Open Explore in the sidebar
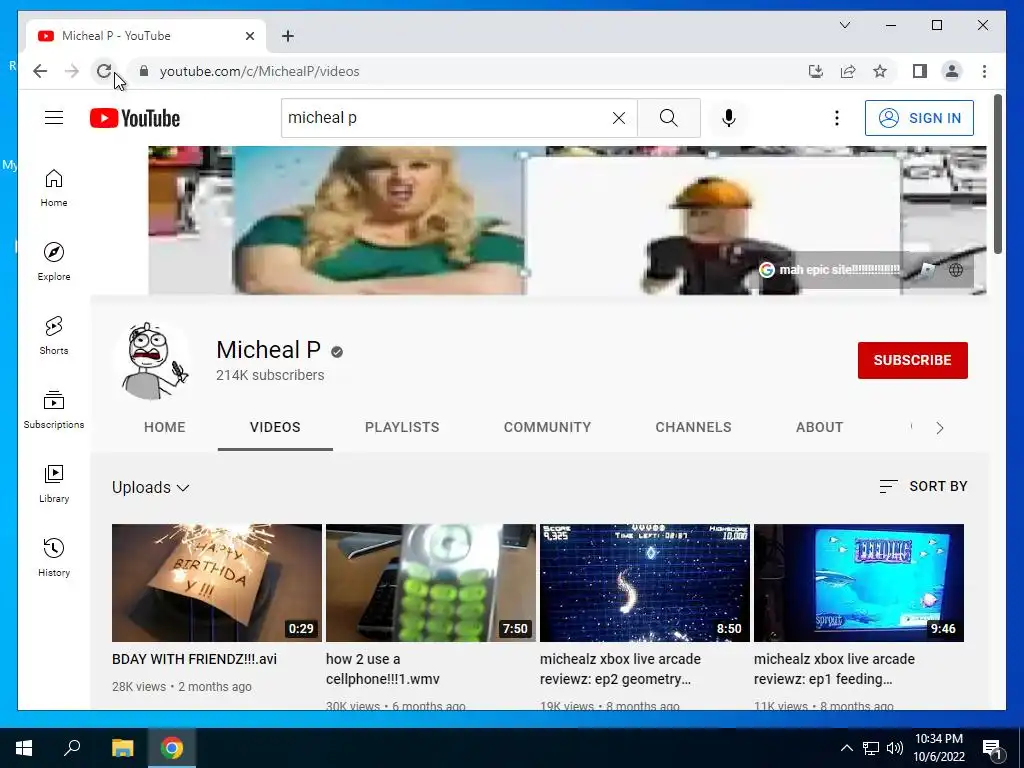 click(x=54, y=262)
